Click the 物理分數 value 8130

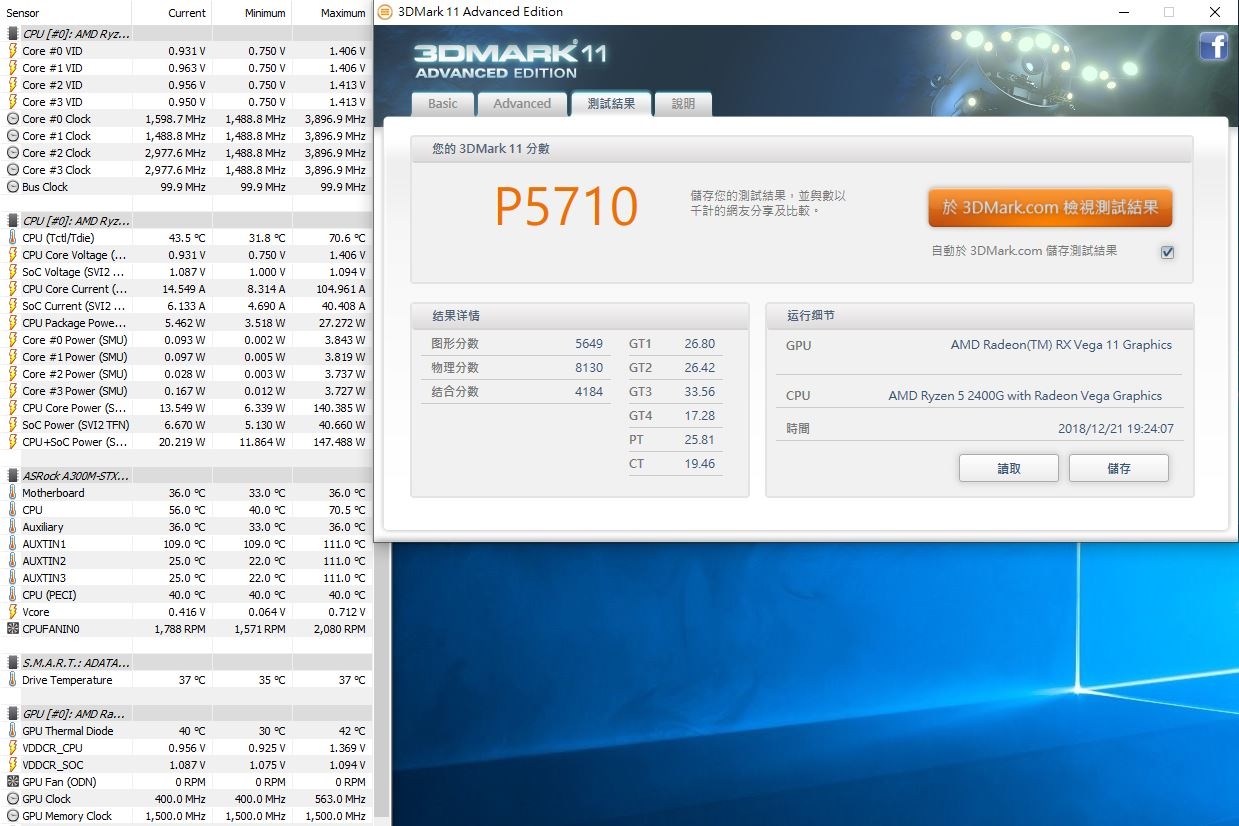pyautogui.click(x=589, y=368)
